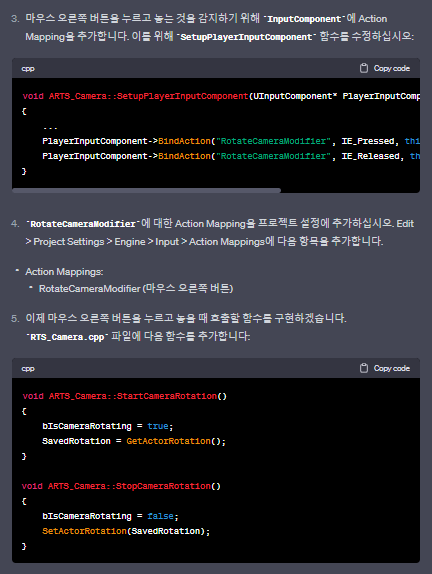Click the inline code 'RotateCameraModifier' in step 4
This screenshot has height=574, width=432.
(x=83, y=224)
